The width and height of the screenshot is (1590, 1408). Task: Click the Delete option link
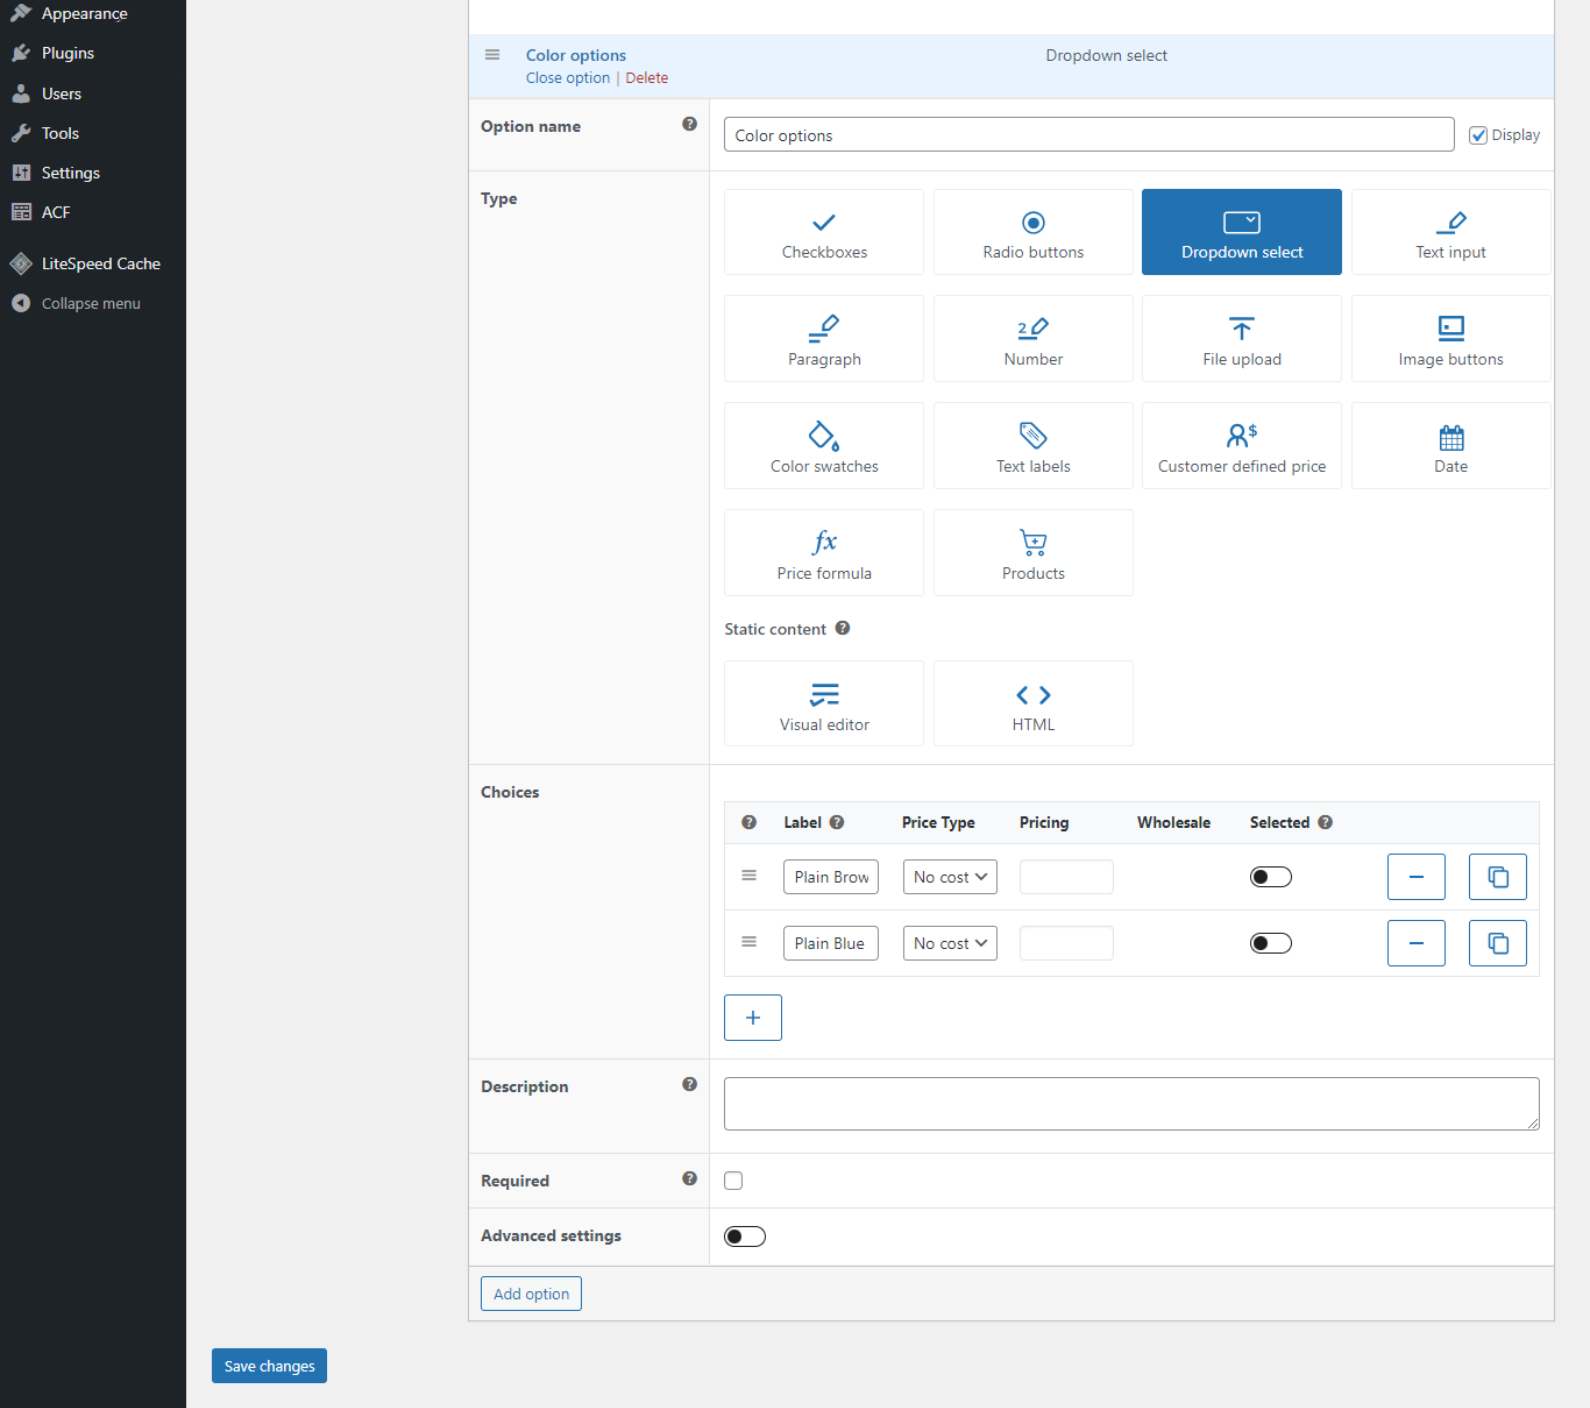point(646,78)
